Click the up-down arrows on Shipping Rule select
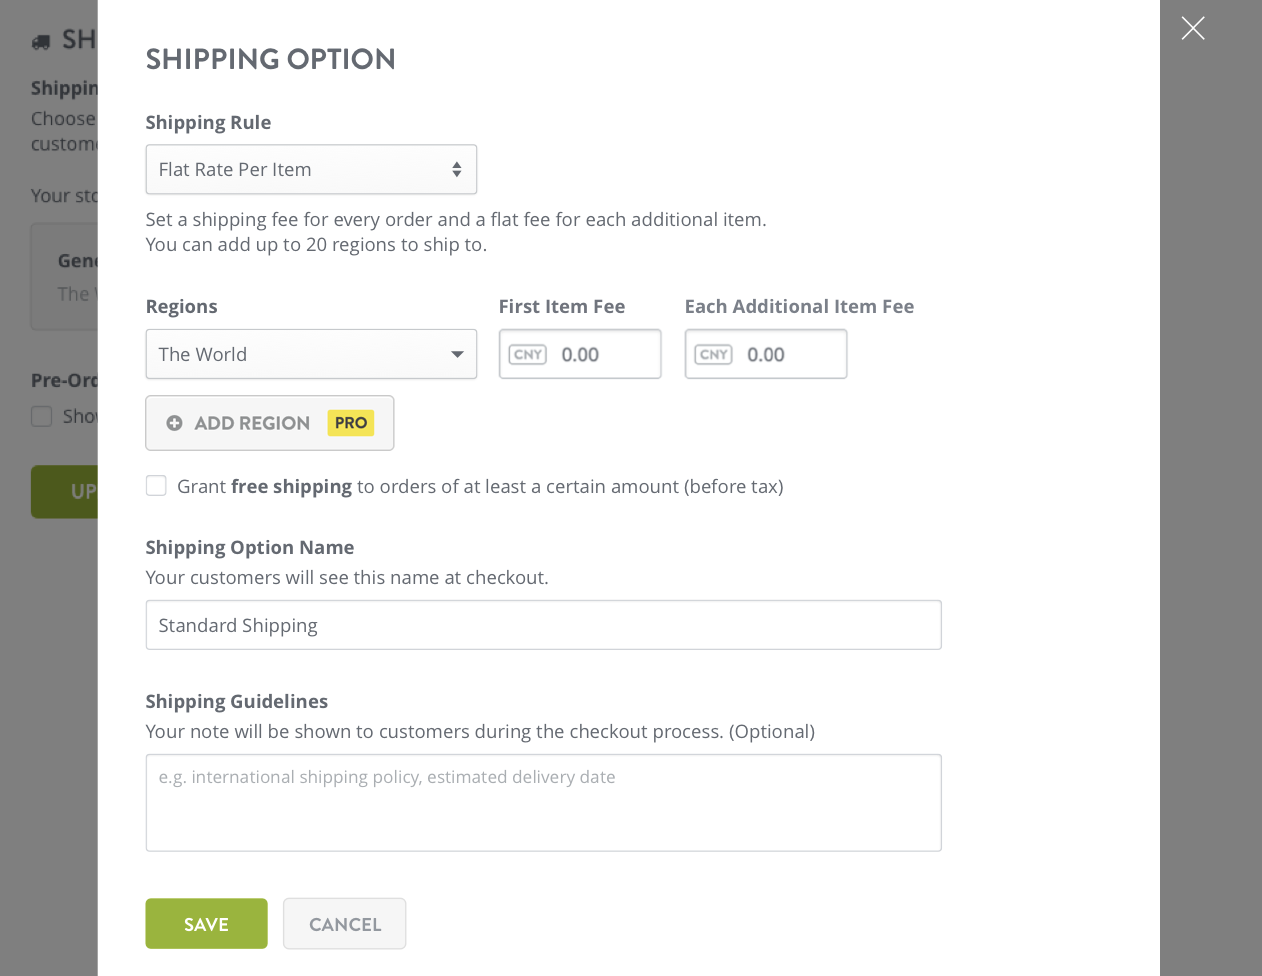This screenshot has height=976, width=1262. coord(457,170)
